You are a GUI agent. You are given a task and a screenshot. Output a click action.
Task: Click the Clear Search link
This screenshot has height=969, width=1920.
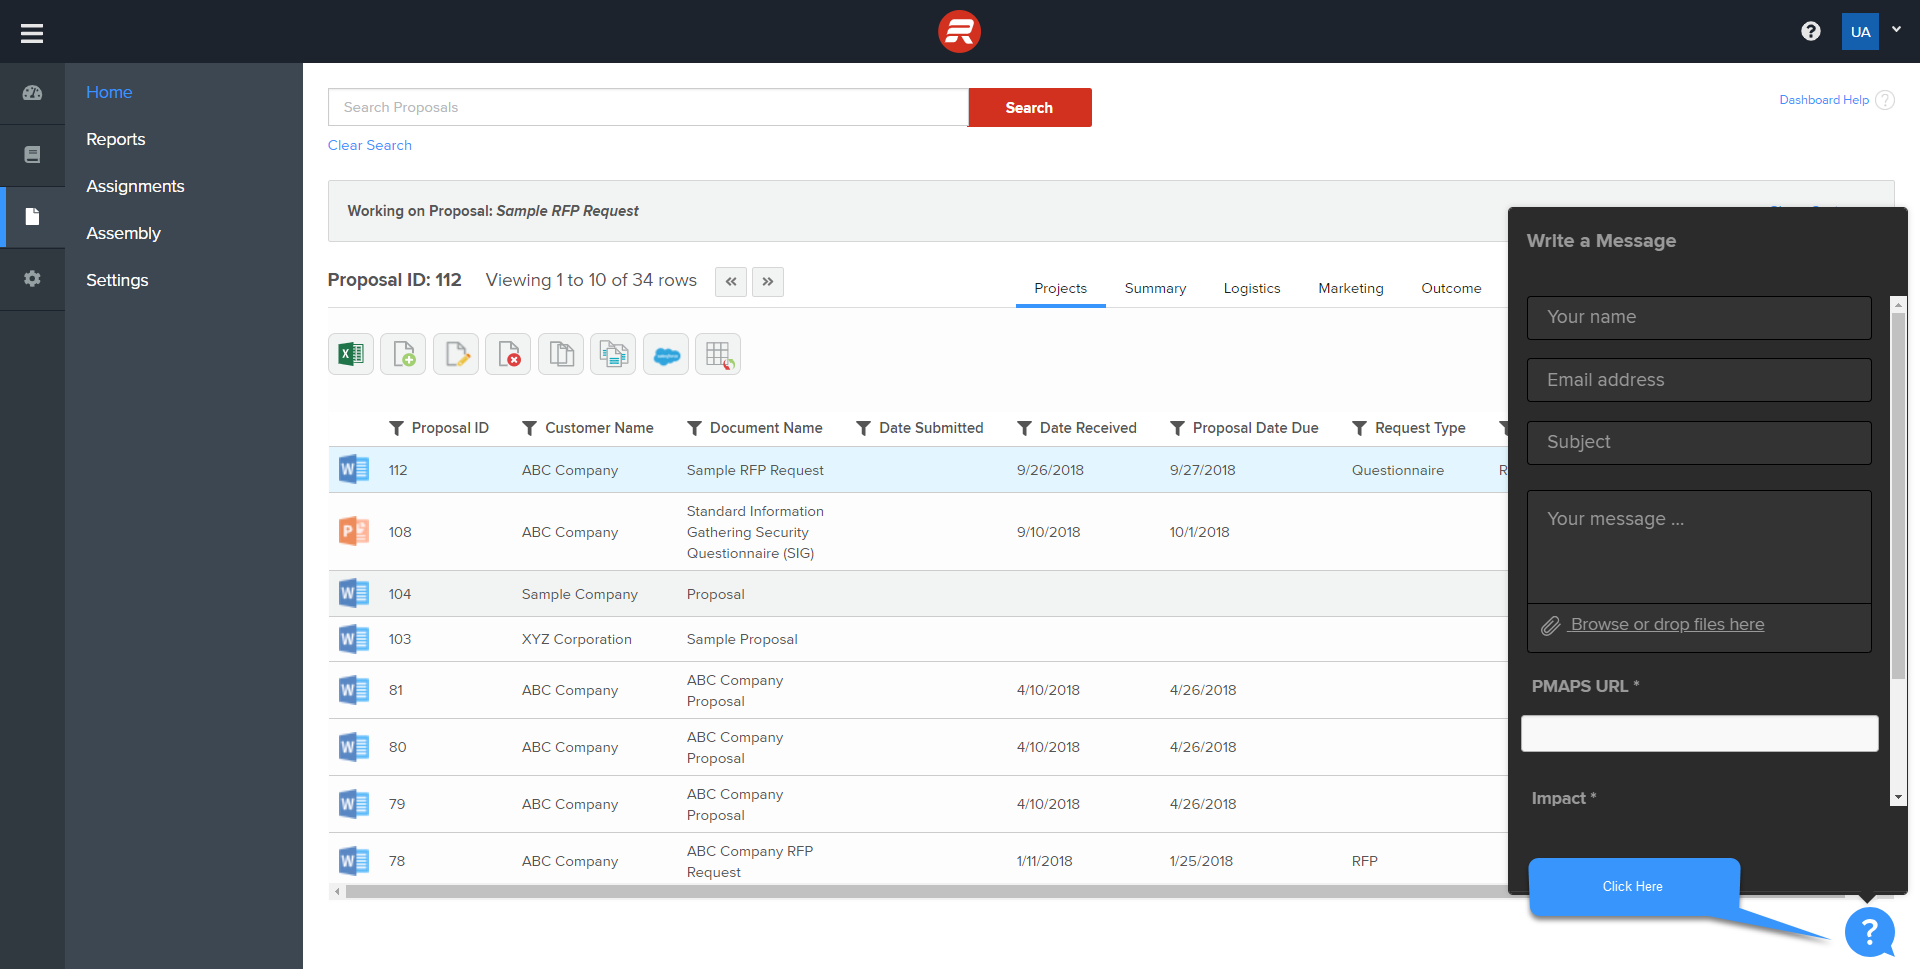point(369,145)
